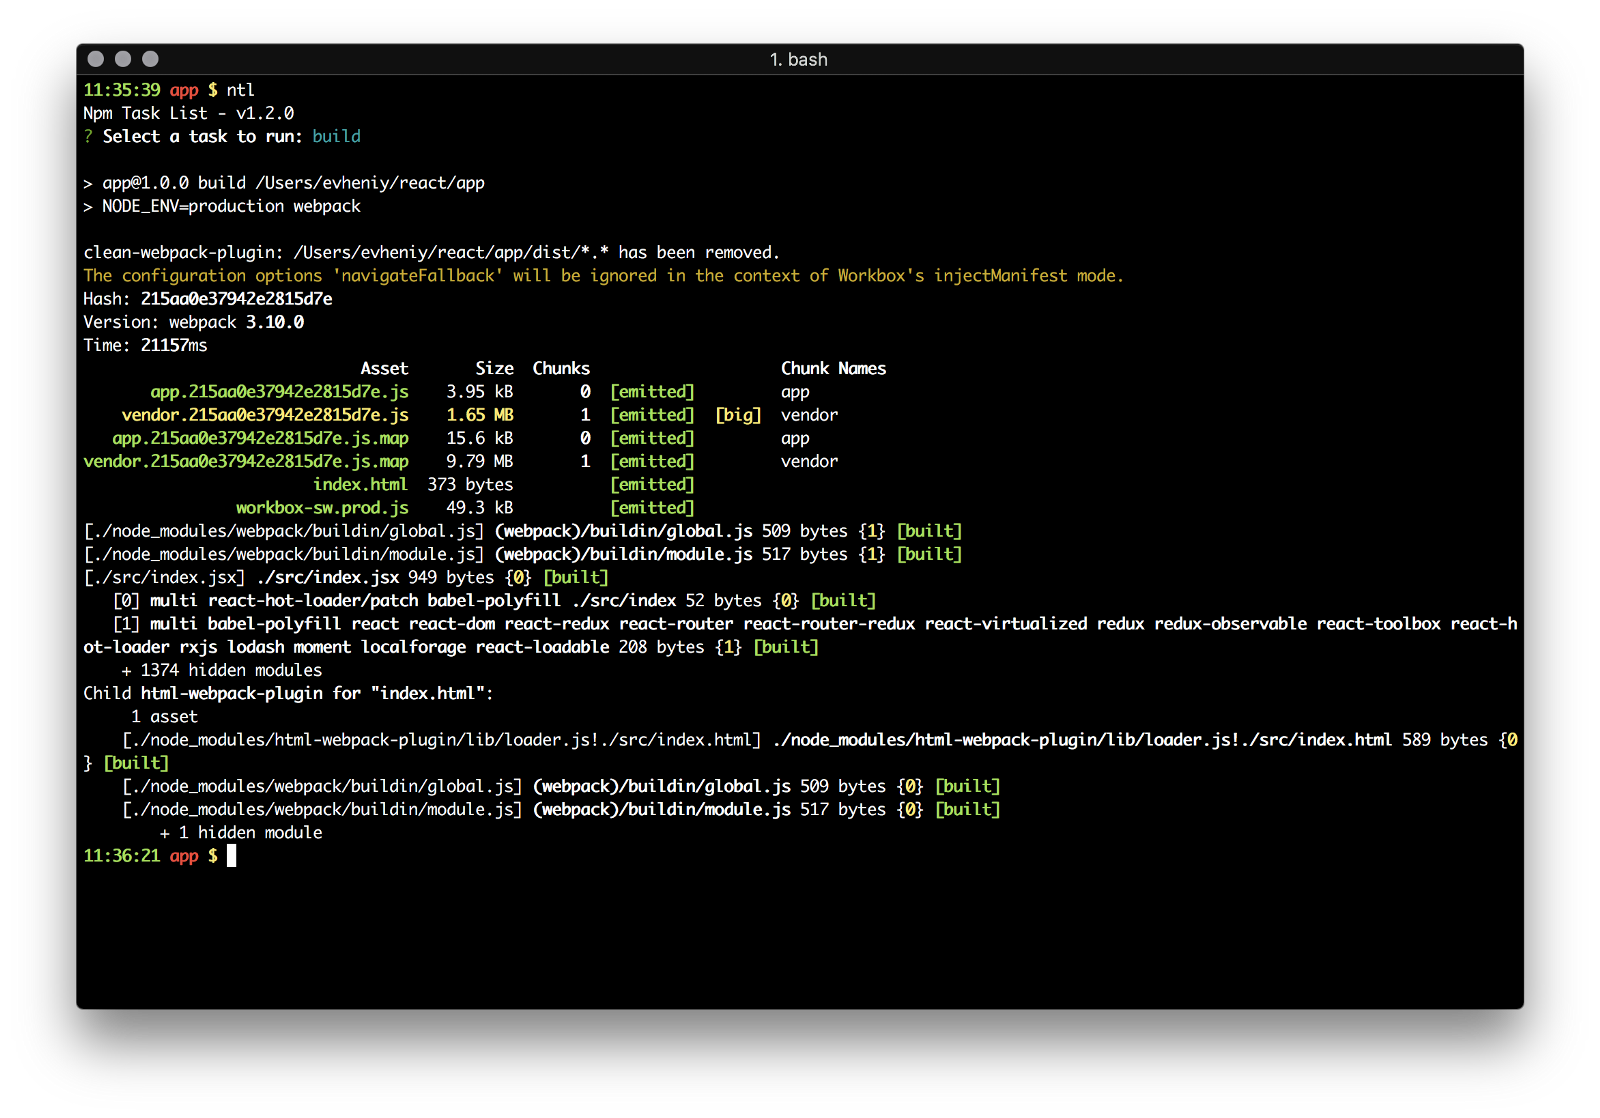Click the webpack version 3.10.0 text
The image size is (1600, 1118).
point(275,322)
